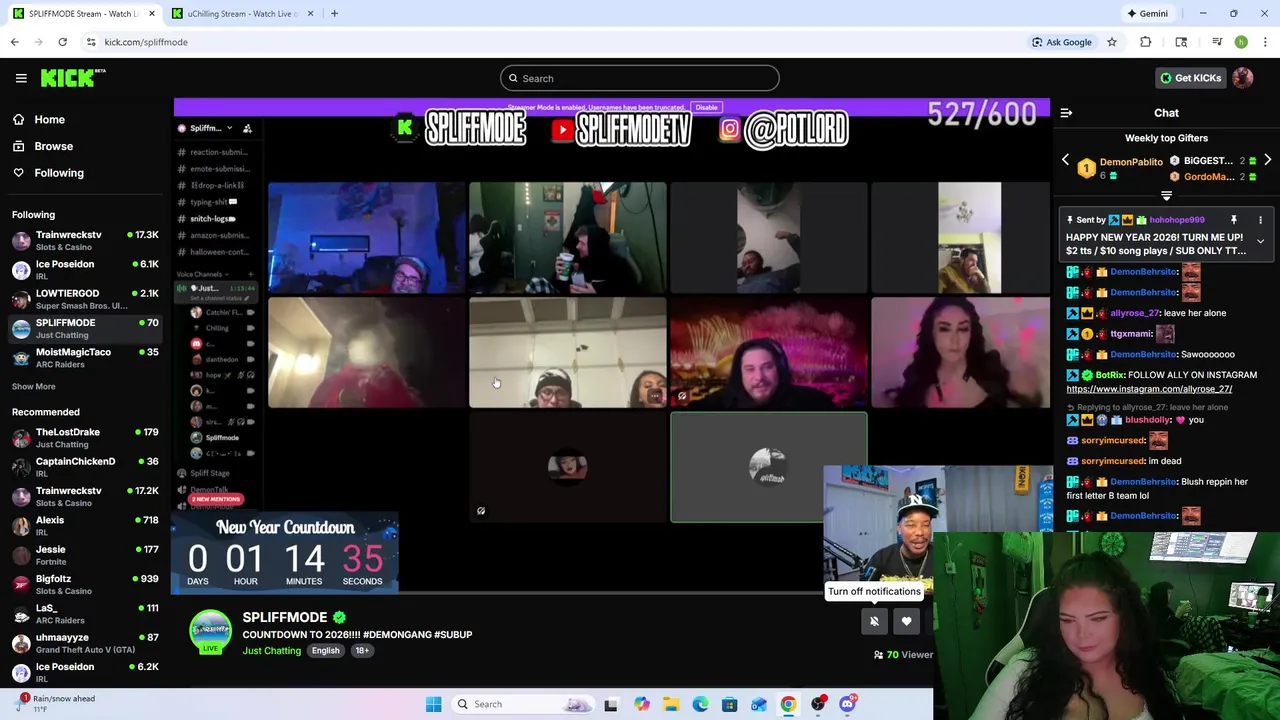This screenshot has width=1280, height=720.
Task: Click the 18+ tag
Action: 362,651
